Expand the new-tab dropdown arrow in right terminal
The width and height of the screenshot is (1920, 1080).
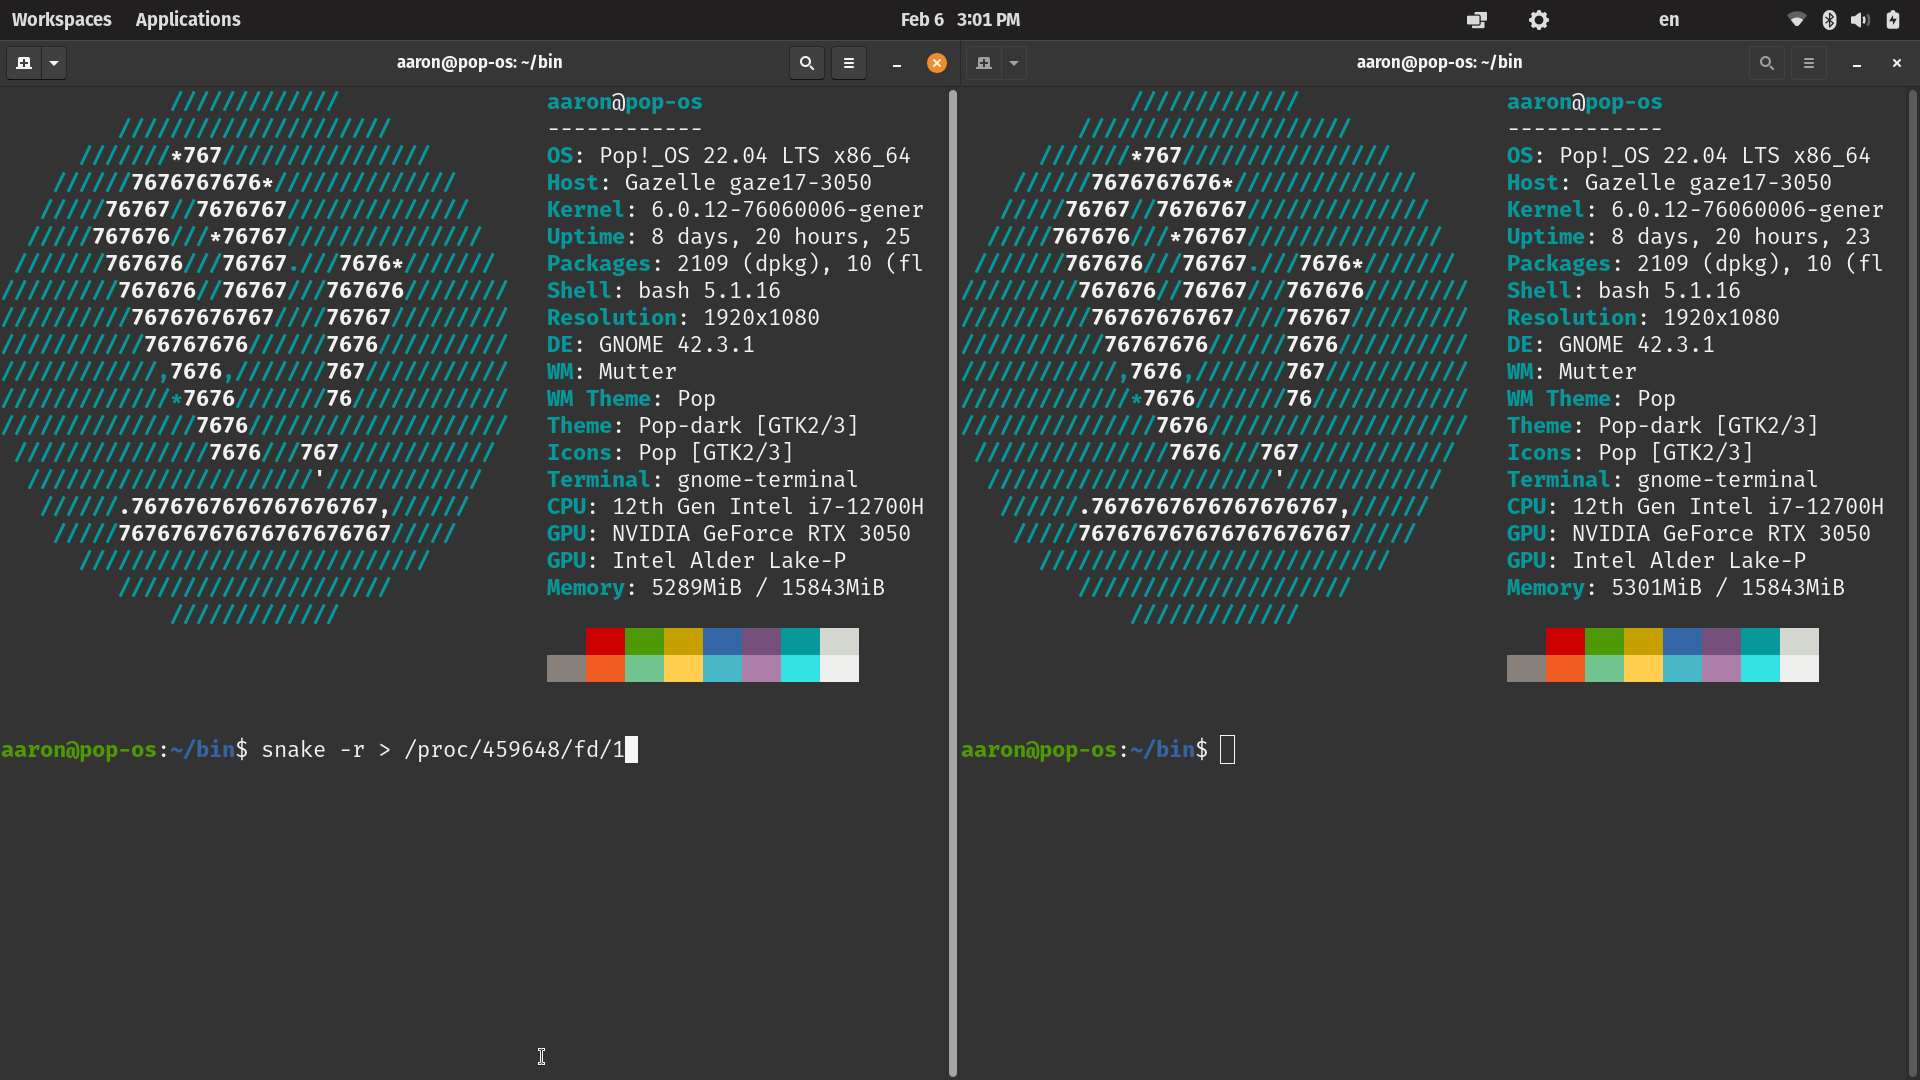(x=1014, y=62)
